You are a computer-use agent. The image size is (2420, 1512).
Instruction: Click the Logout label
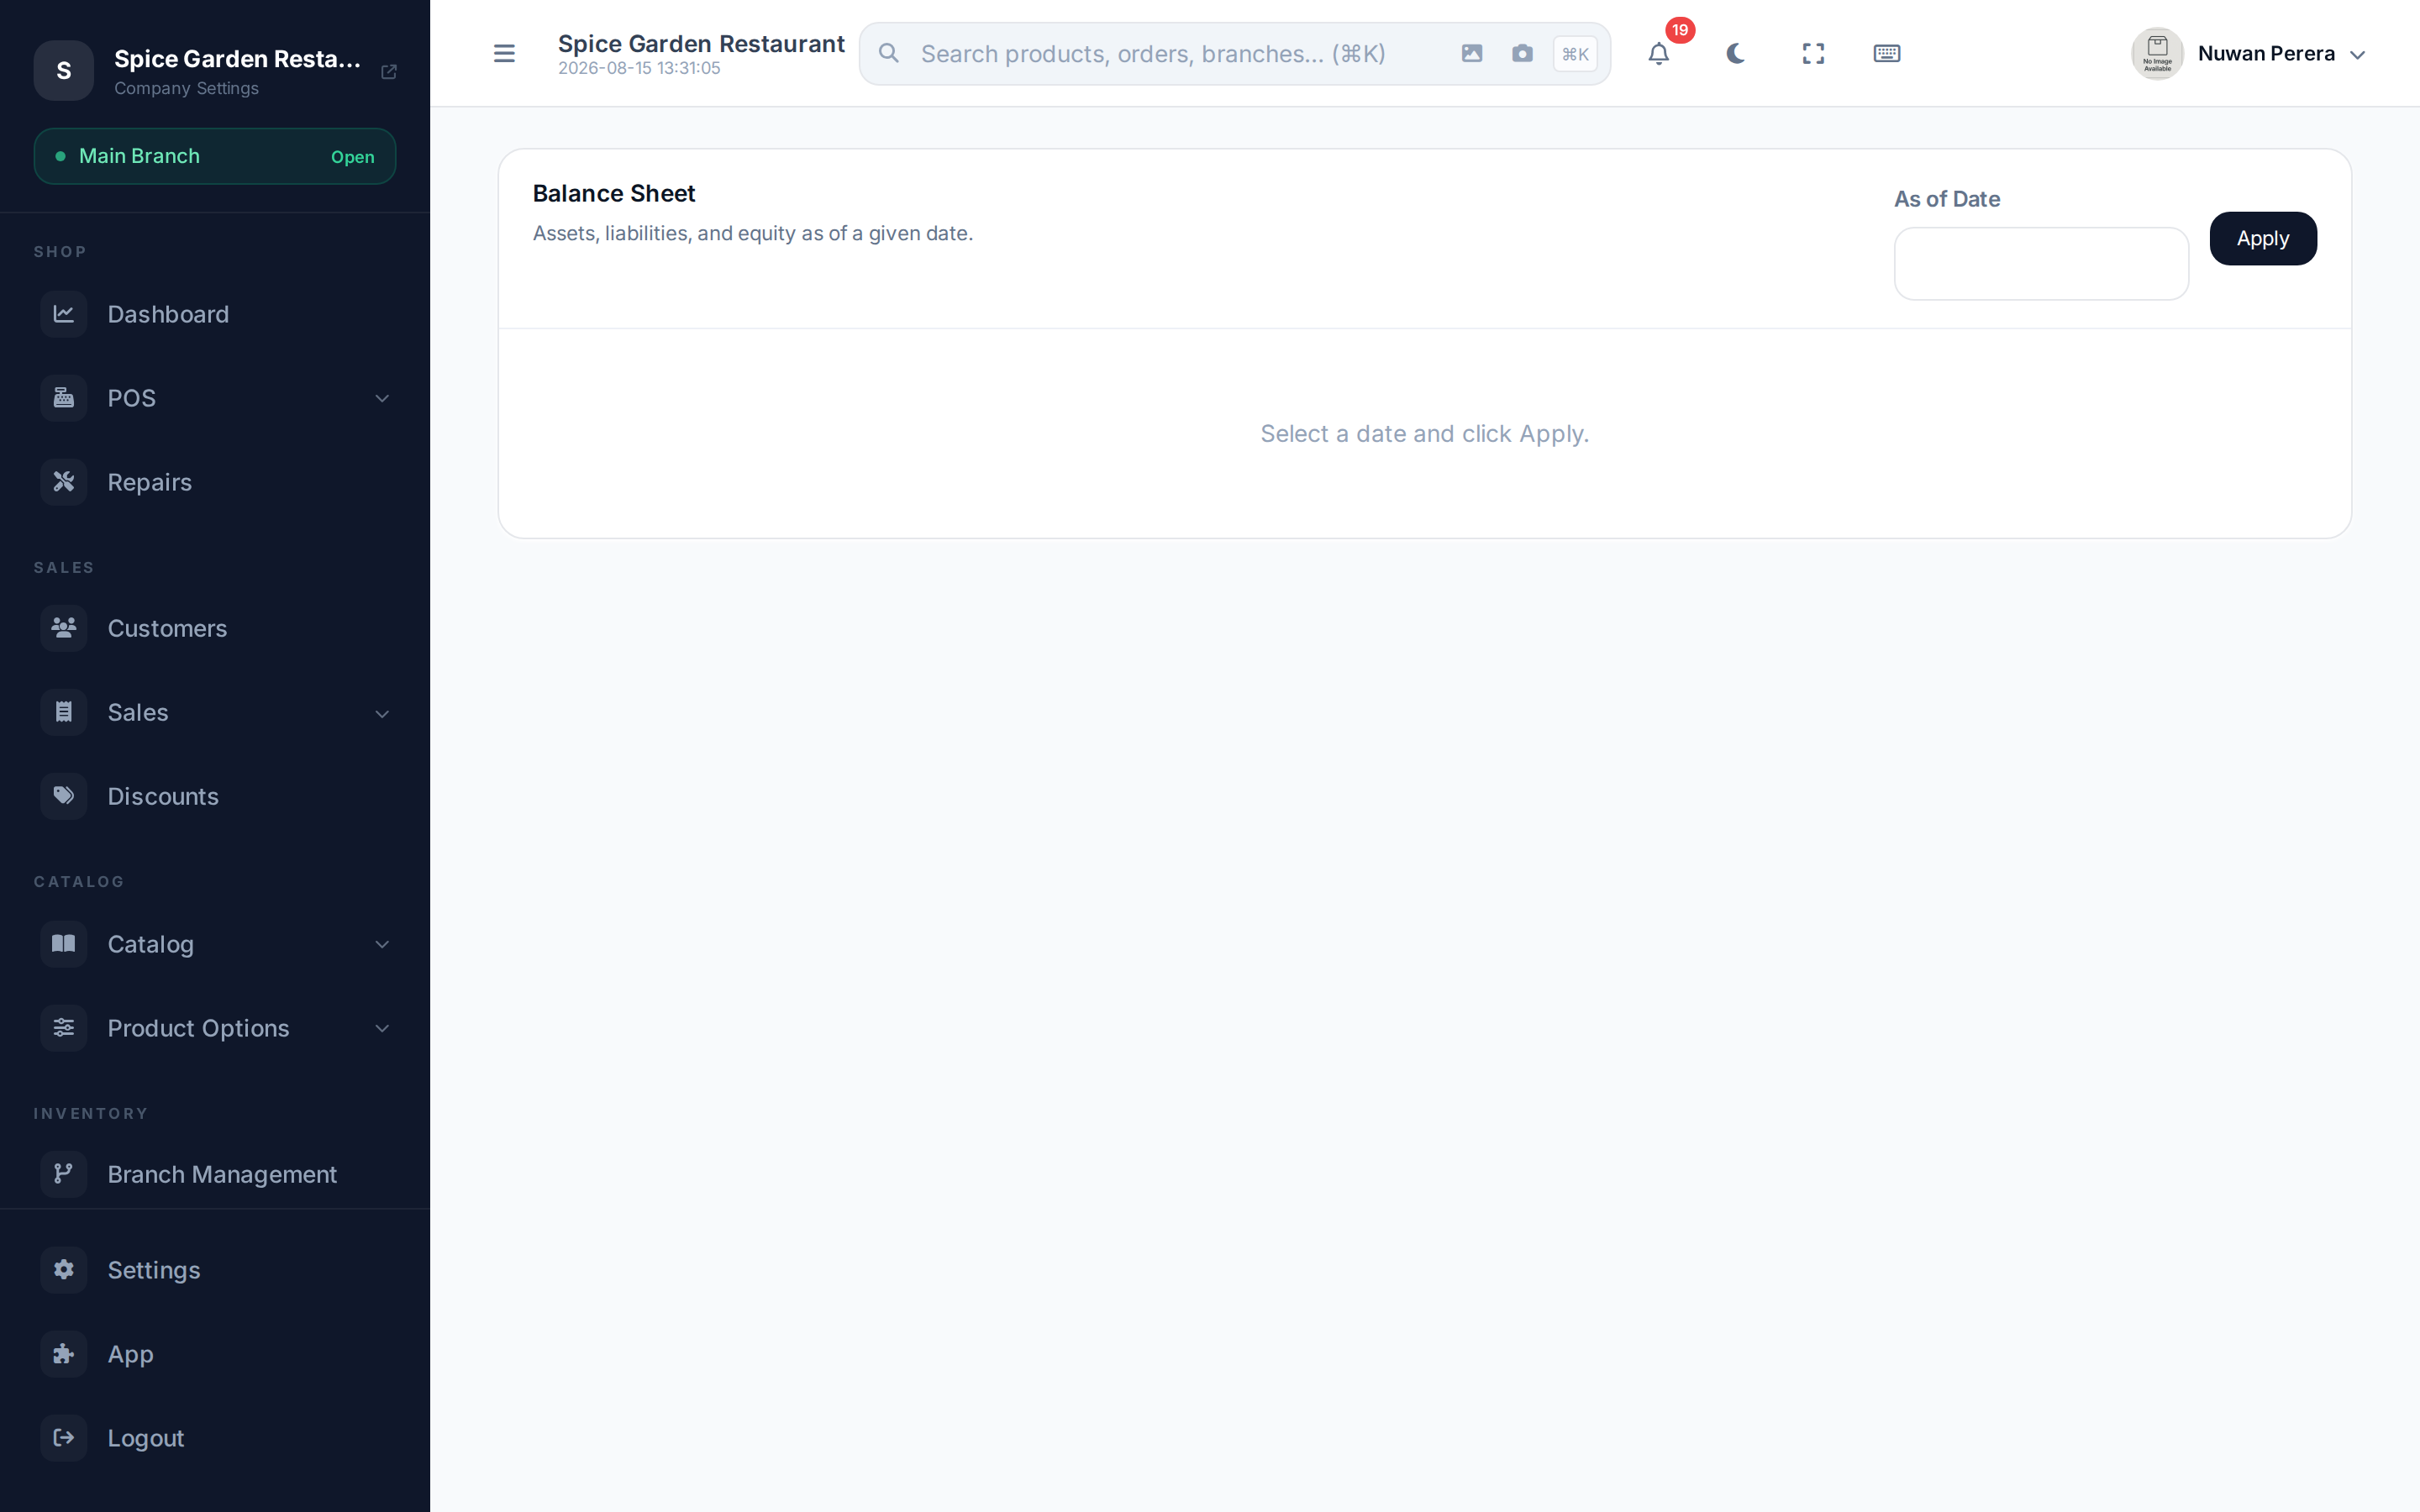(146, 1438)
